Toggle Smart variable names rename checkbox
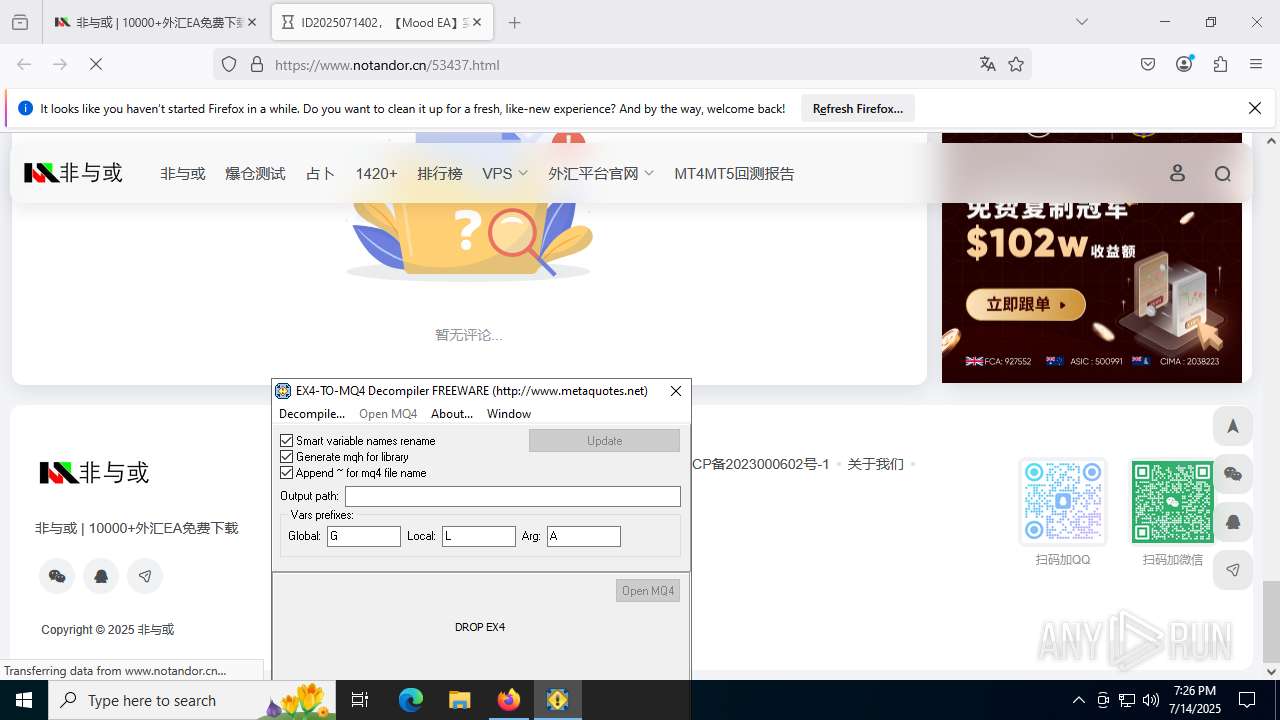Screen dimensions: 1280x720 point(287,440)
